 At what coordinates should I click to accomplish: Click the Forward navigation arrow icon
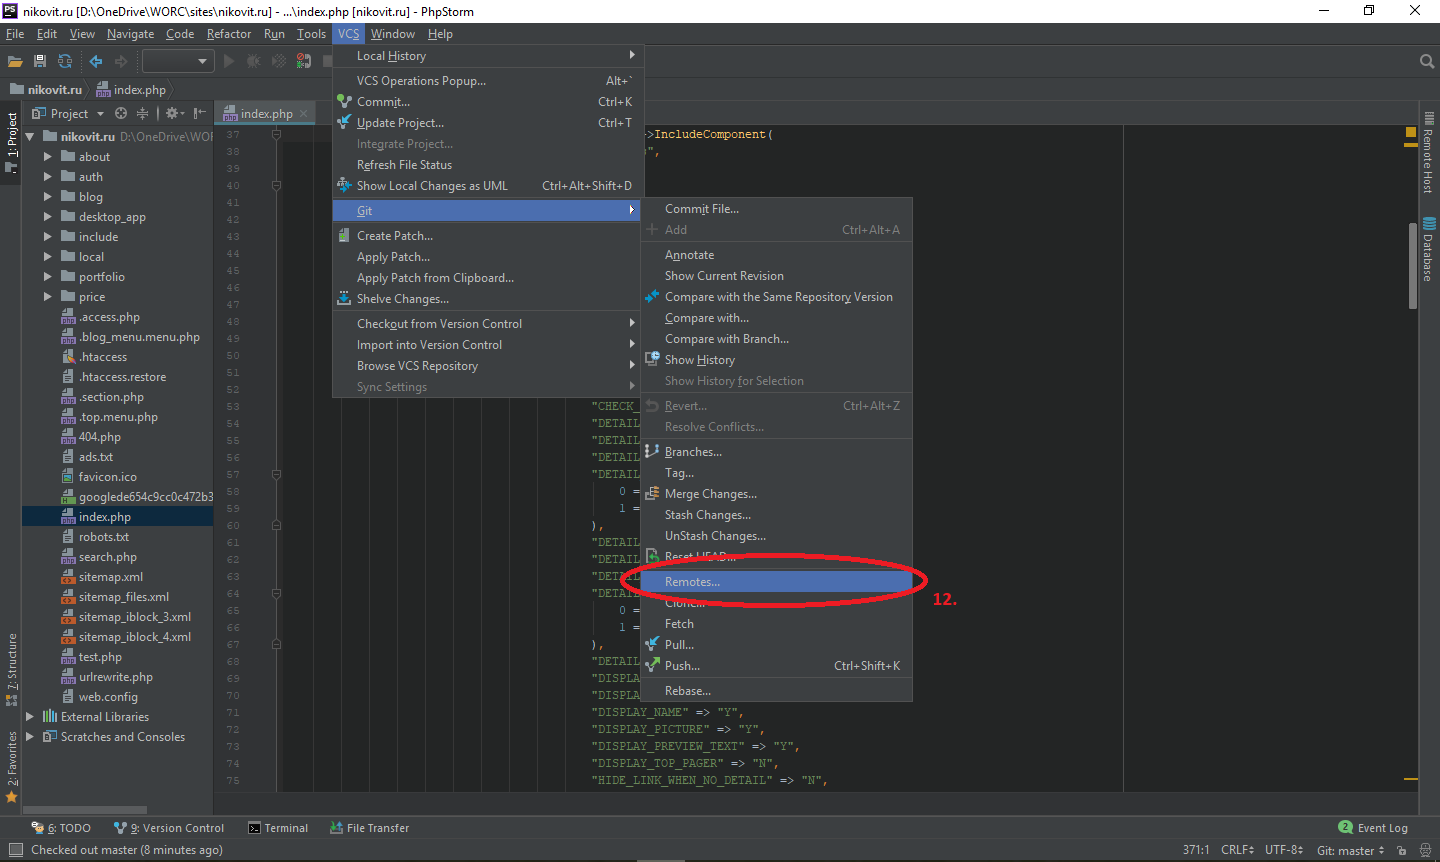121,61
